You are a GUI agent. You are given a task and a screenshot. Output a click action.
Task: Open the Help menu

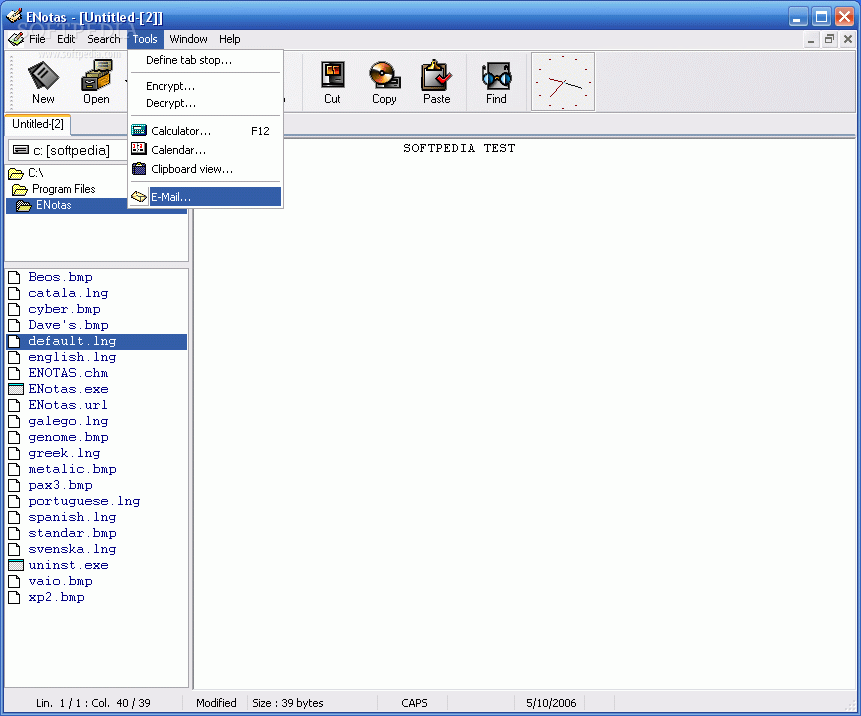[x=230, y=39]
